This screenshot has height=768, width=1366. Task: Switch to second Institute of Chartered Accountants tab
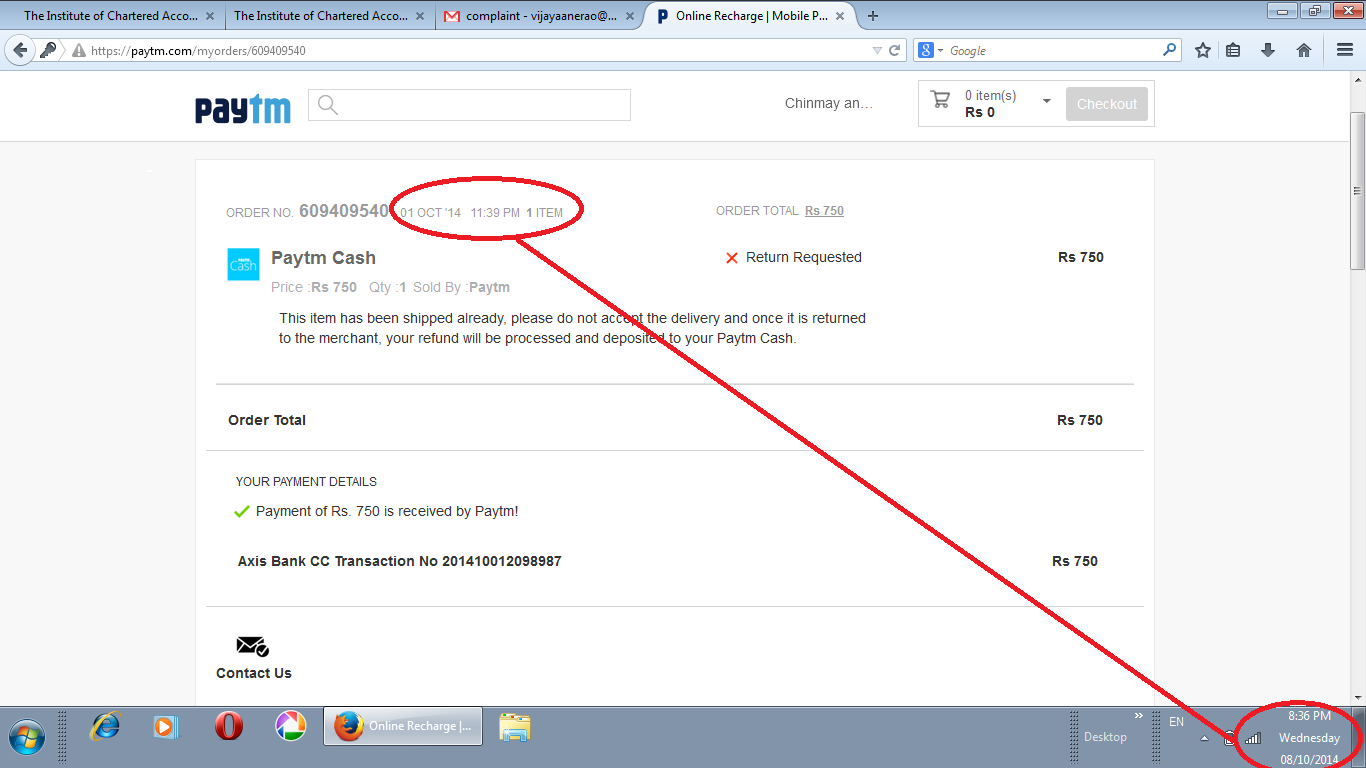(320, 16)
